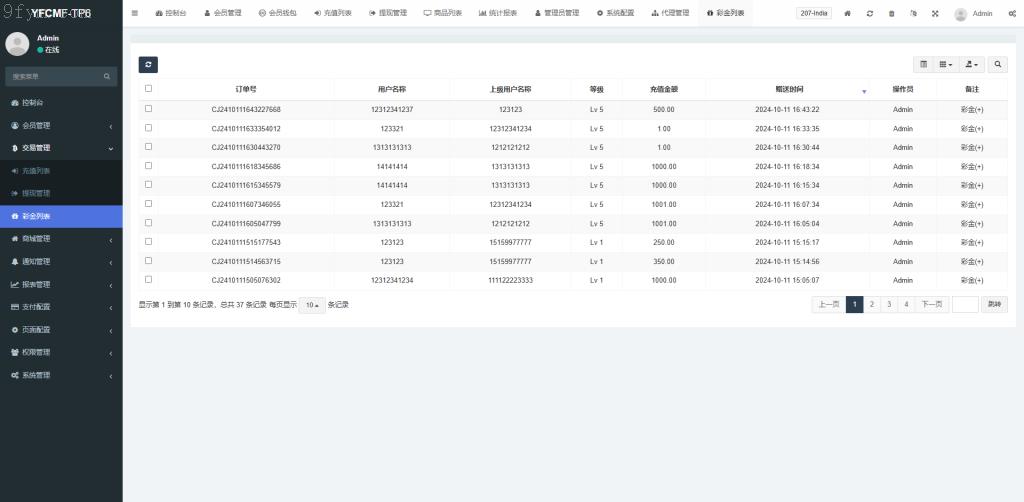Expand 会员管理 in the sidebar
This screenshot has width=1024, height=502.
[x=61, y=126]
